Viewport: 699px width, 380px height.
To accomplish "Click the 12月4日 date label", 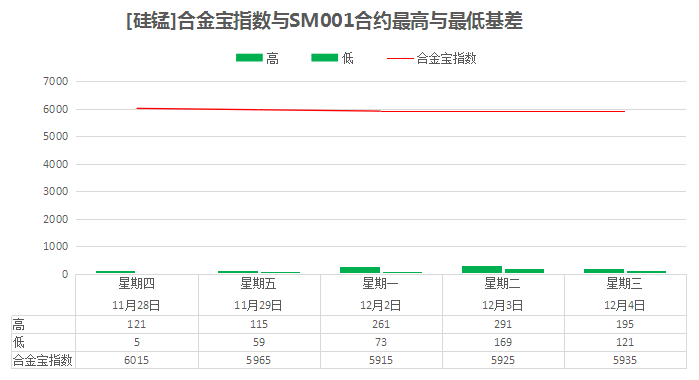I will tap(625, 305).
